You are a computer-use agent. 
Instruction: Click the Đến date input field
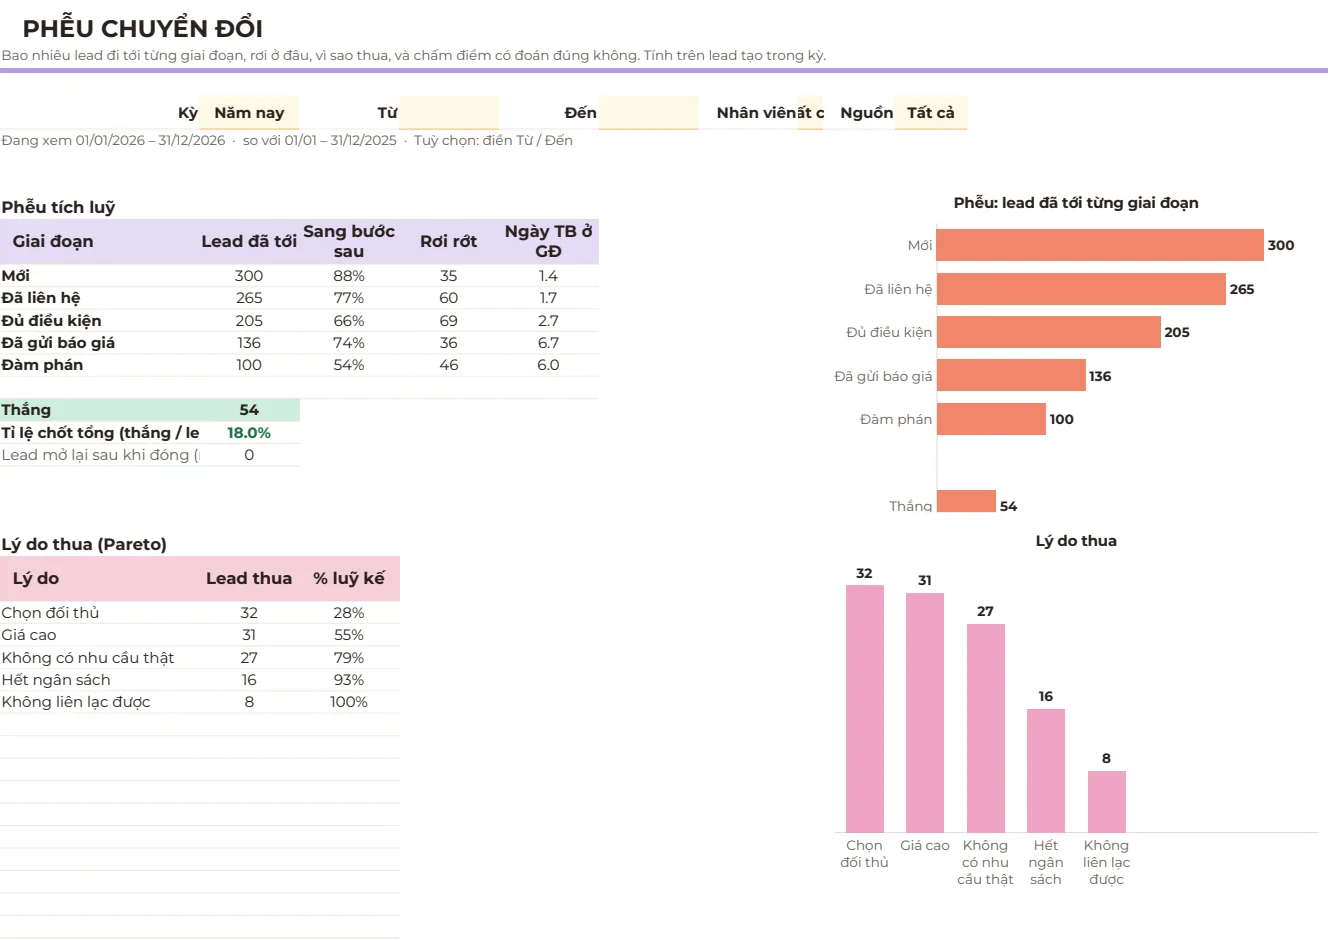tap(649, 113)
